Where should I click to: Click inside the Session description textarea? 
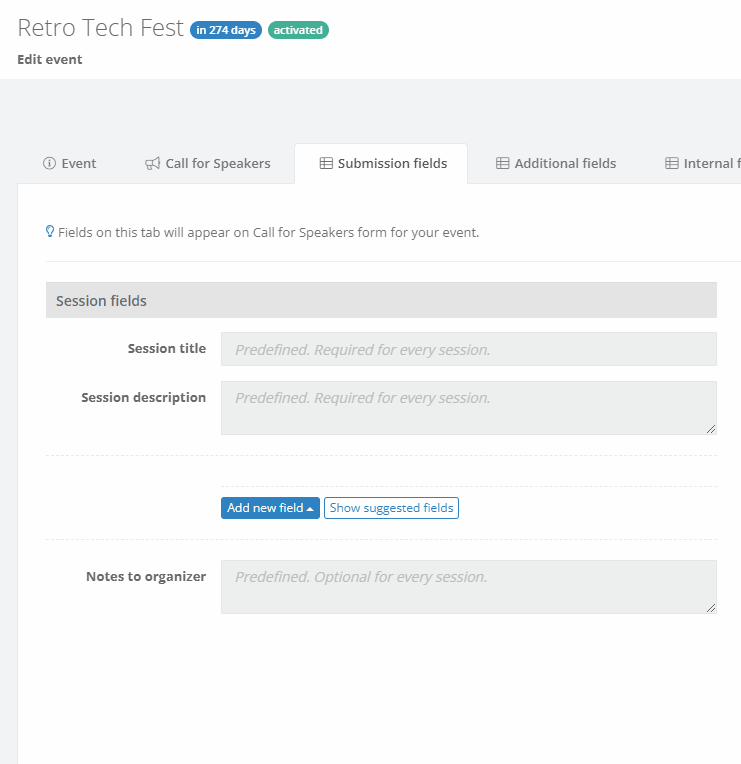coord(468,408)
